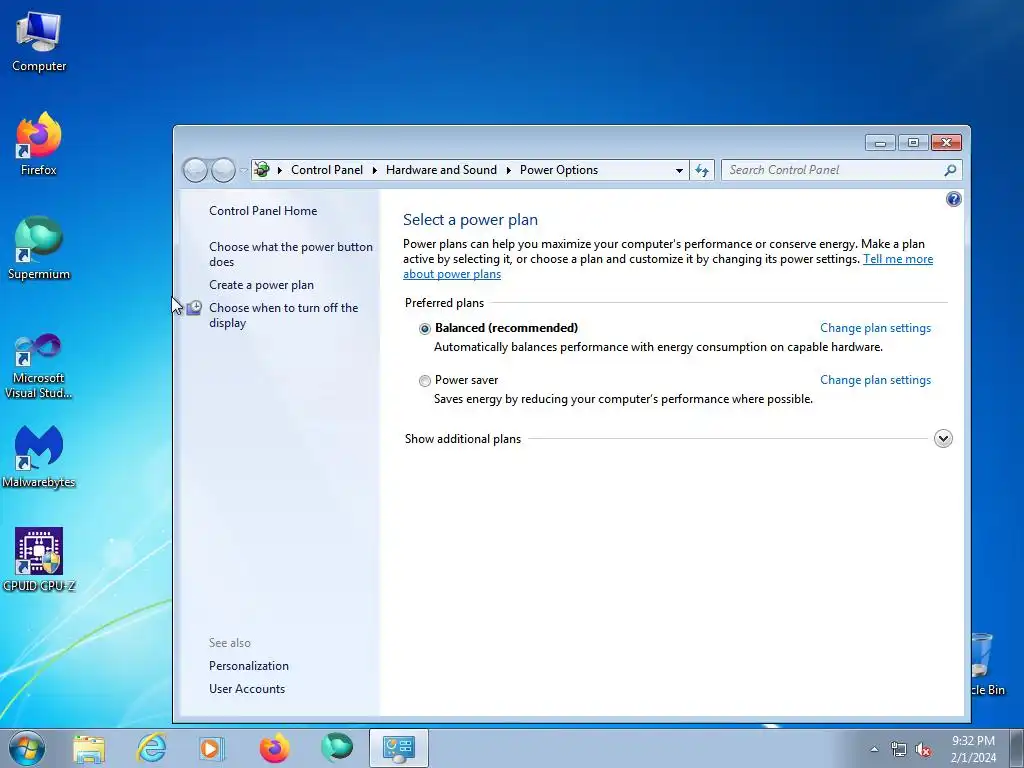The image size is (1024, 768).
Task: Open the recent pages dropdown arrow
Action: coord(243,170)
